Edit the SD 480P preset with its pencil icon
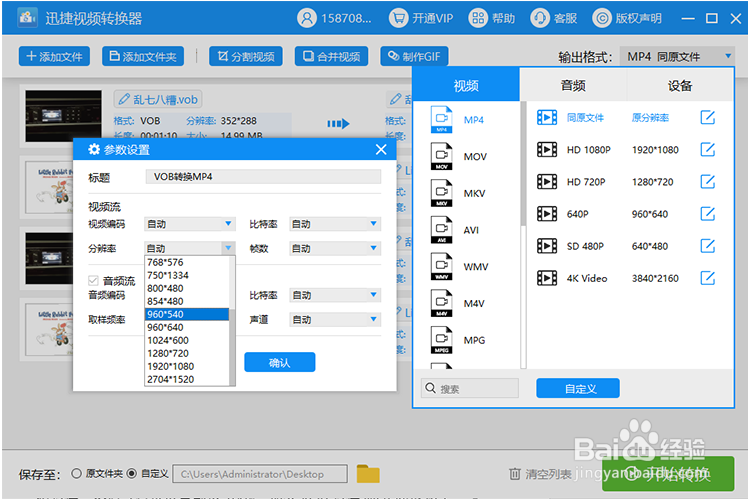Viewport: 748px width, 499px height. tap(707, 246)
